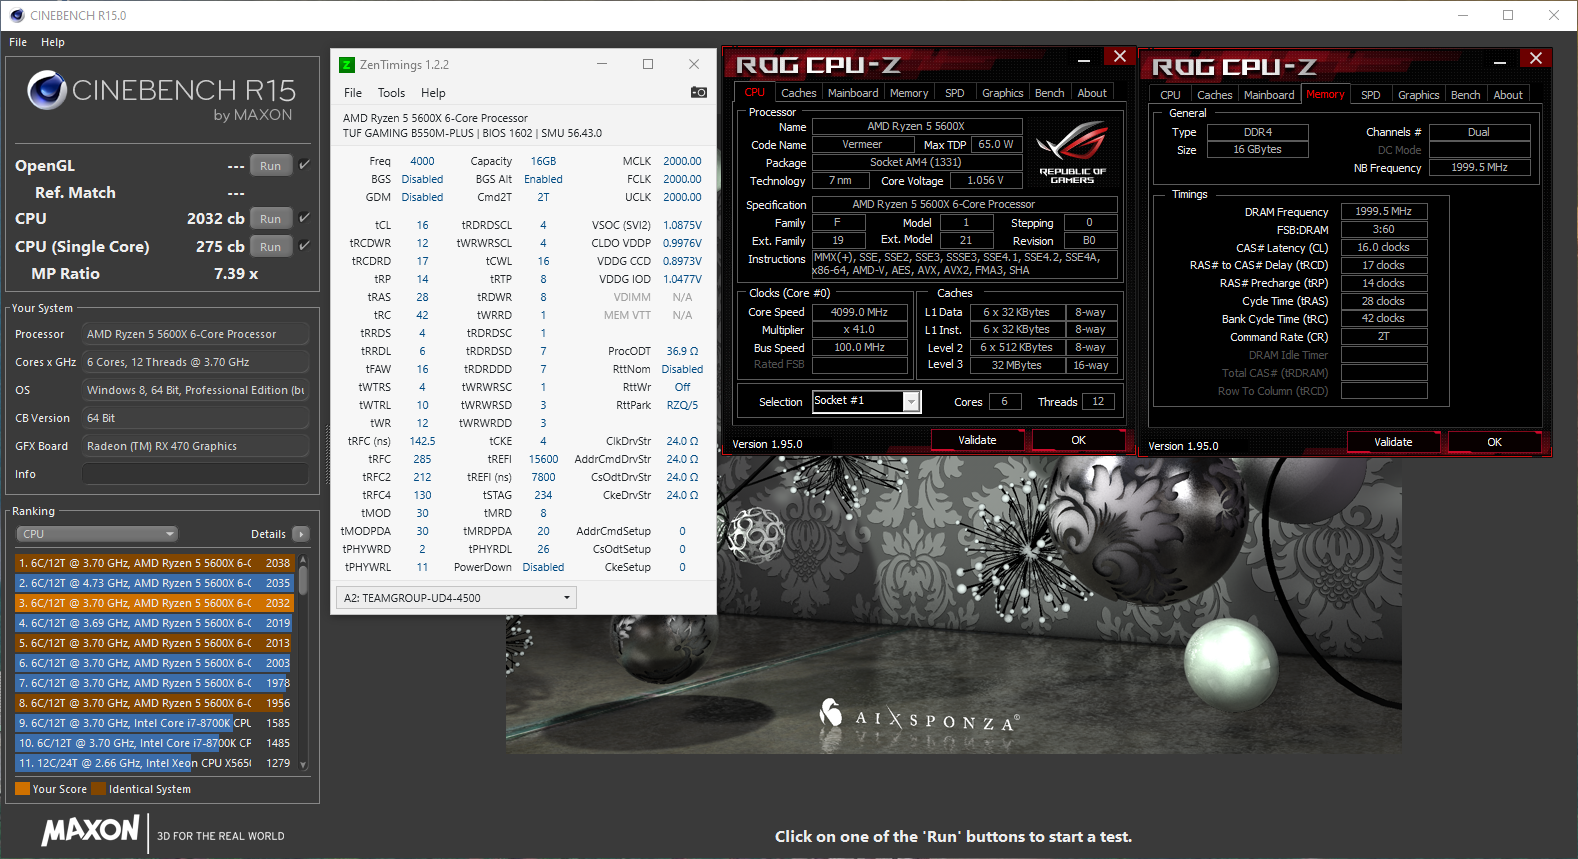The image size is (1578, 859).
Task: Select ranking entry 1 scoring 2038
Action: tap(154, 563)
